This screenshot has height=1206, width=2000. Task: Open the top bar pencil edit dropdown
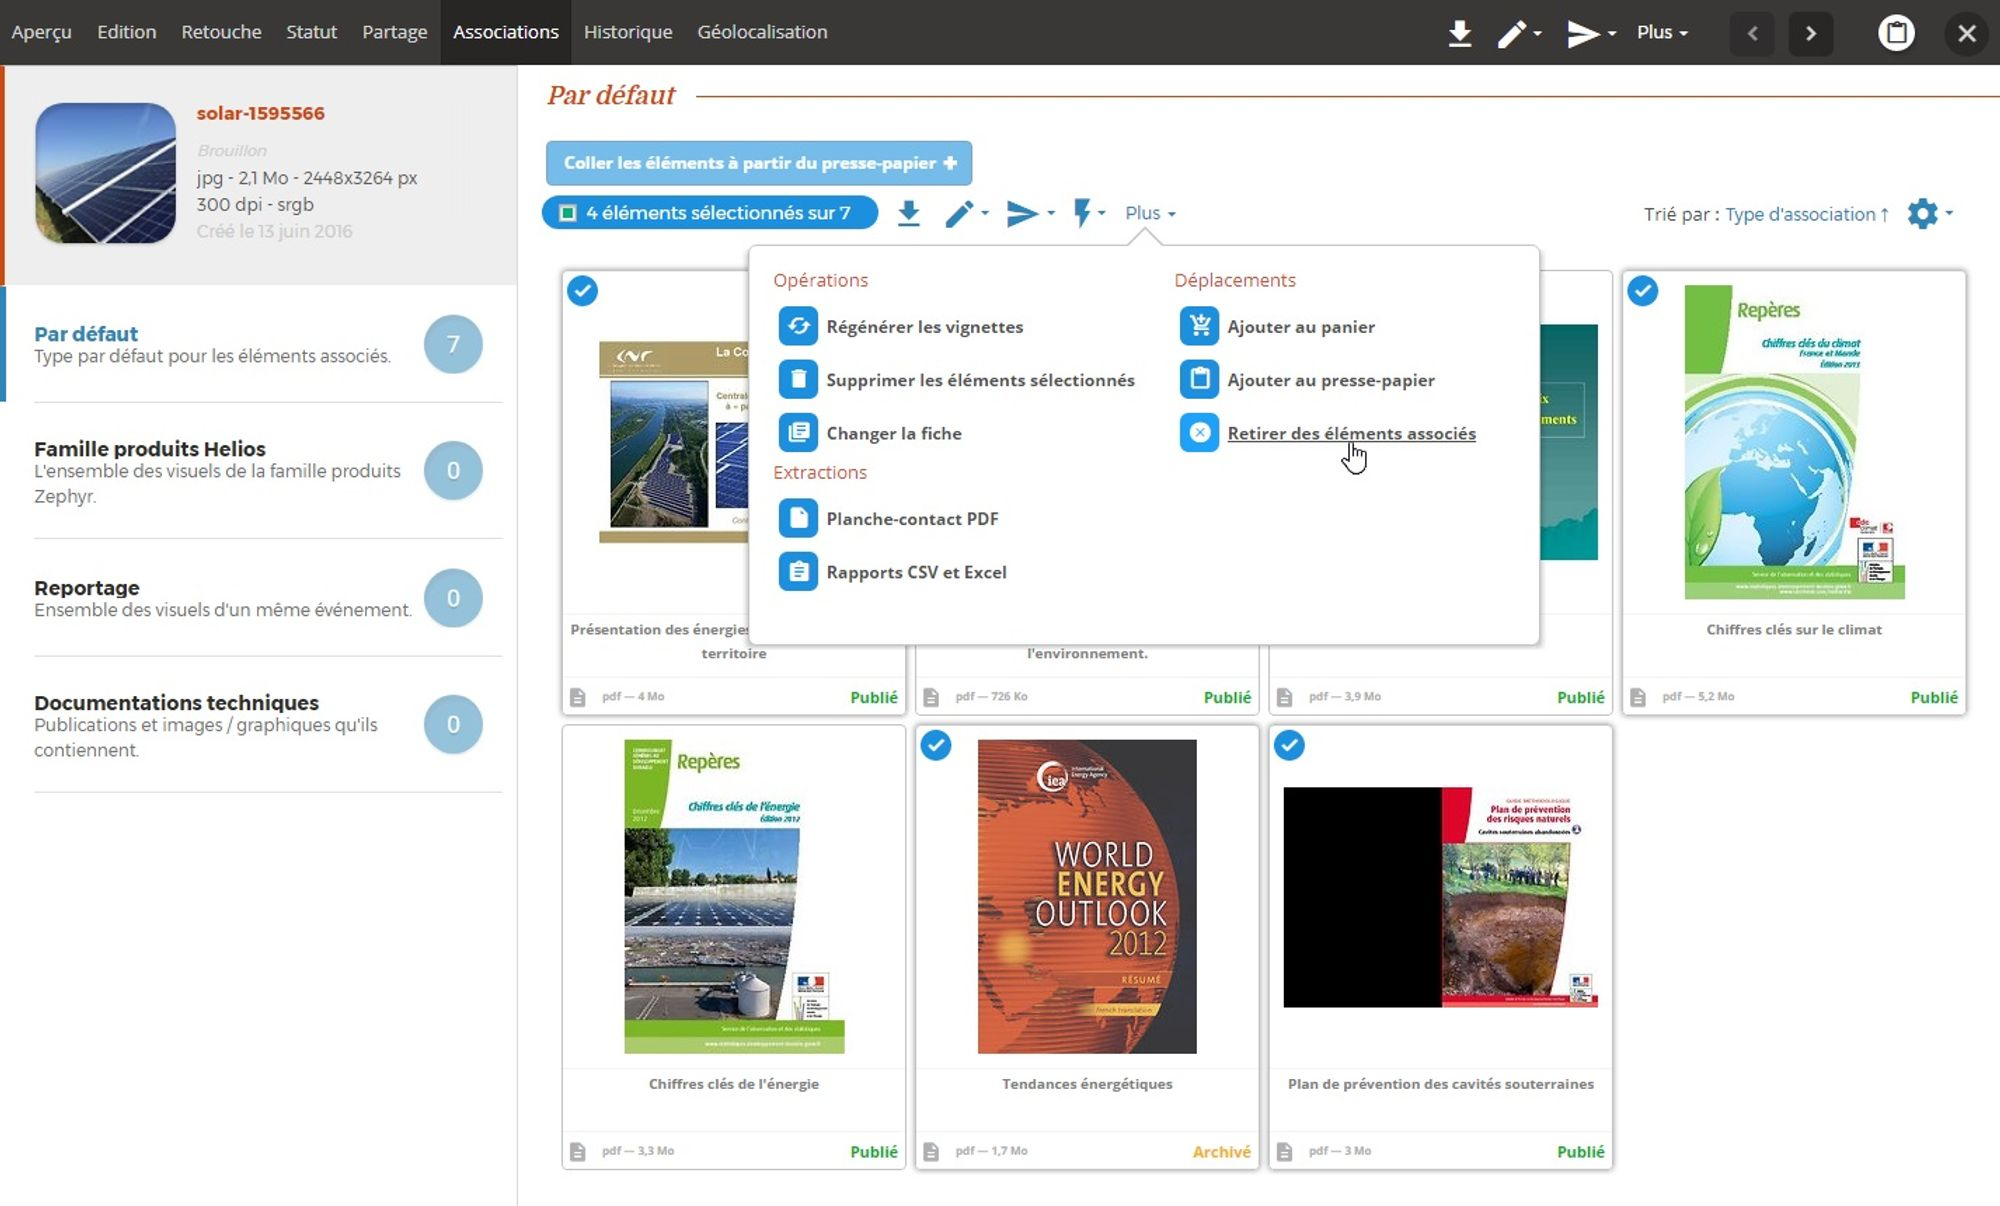(x=1519, y=33)
